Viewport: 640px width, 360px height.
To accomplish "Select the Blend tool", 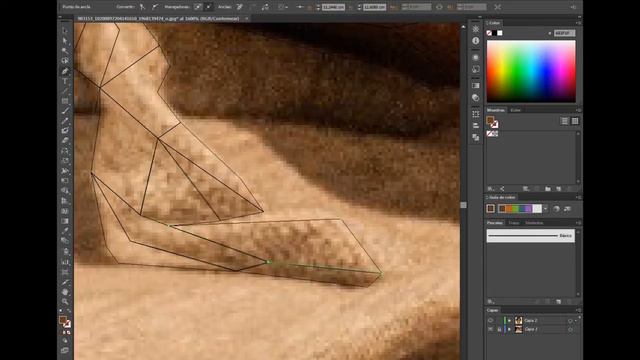I will tap(65, 241).
